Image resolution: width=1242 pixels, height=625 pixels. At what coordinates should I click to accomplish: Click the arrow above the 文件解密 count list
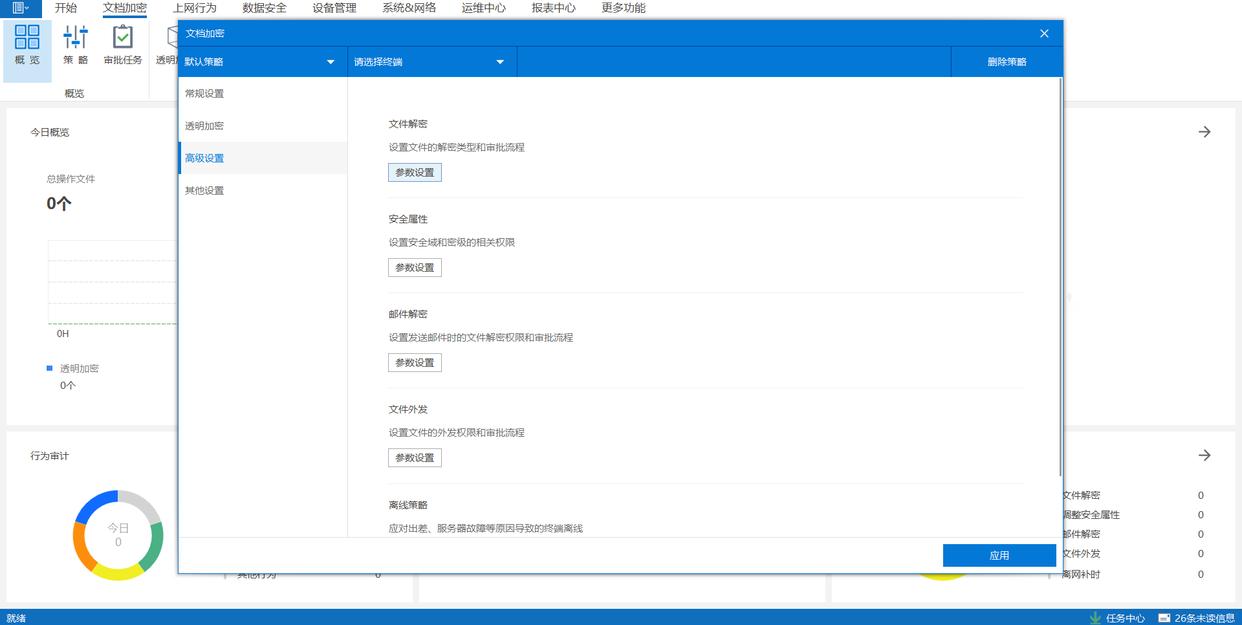click(1204, 455)
